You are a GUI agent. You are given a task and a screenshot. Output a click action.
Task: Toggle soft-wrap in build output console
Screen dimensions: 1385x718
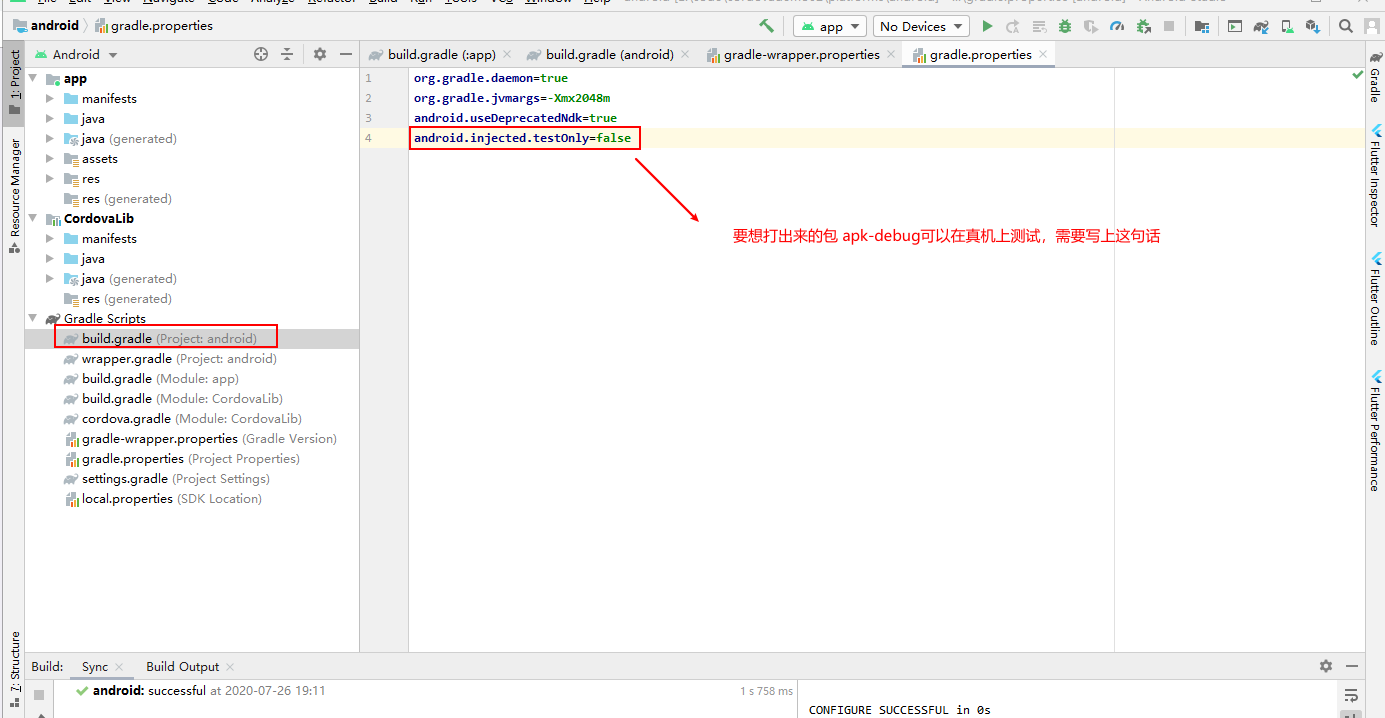click(1351, 695)
